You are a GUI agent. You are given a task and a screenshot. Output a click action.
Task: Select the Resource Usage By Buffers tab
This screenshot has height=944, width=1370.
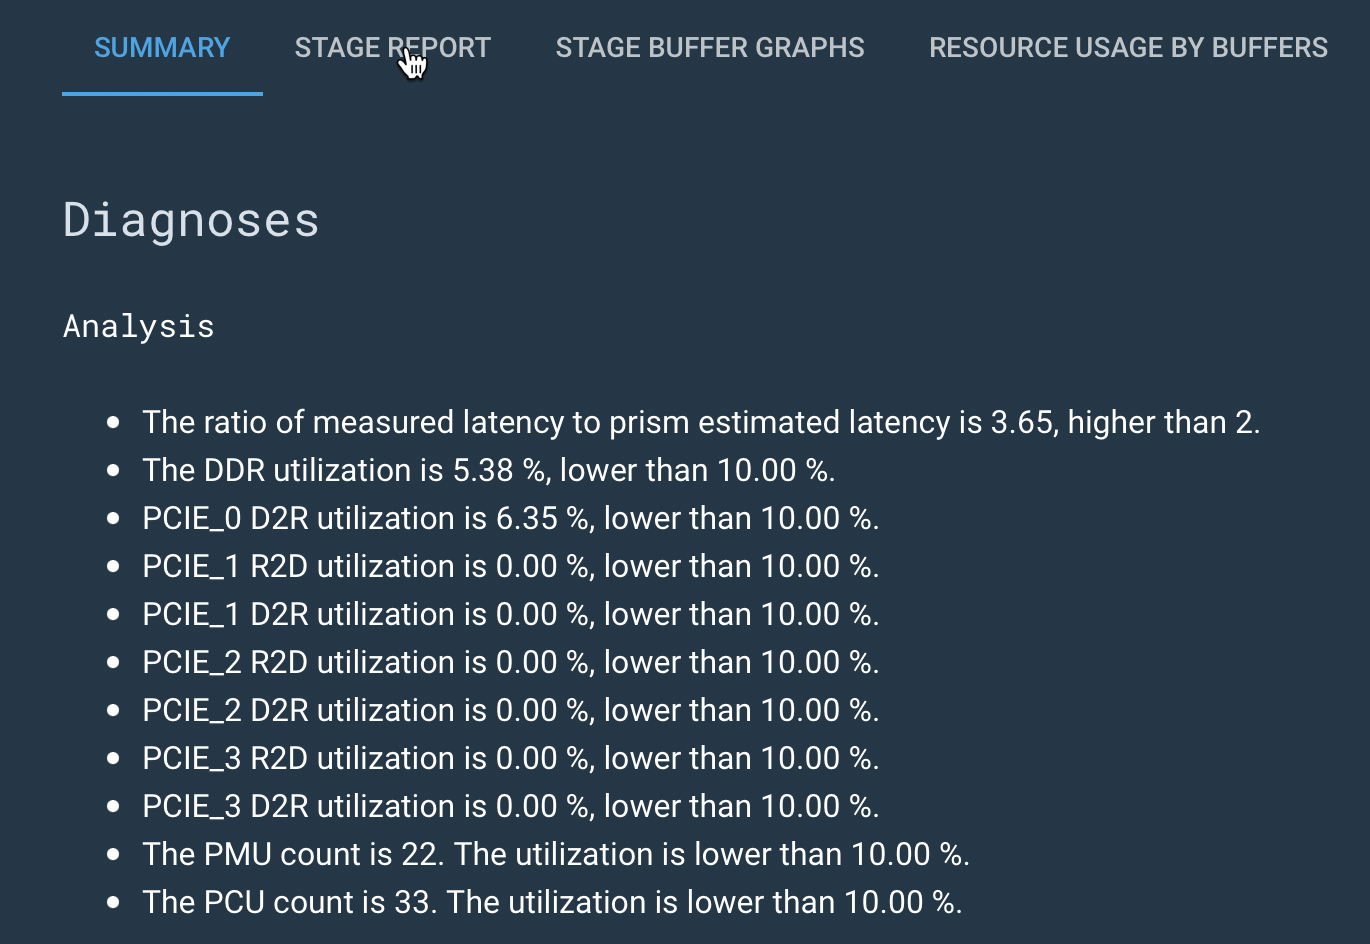click(x=1127, y=48)
